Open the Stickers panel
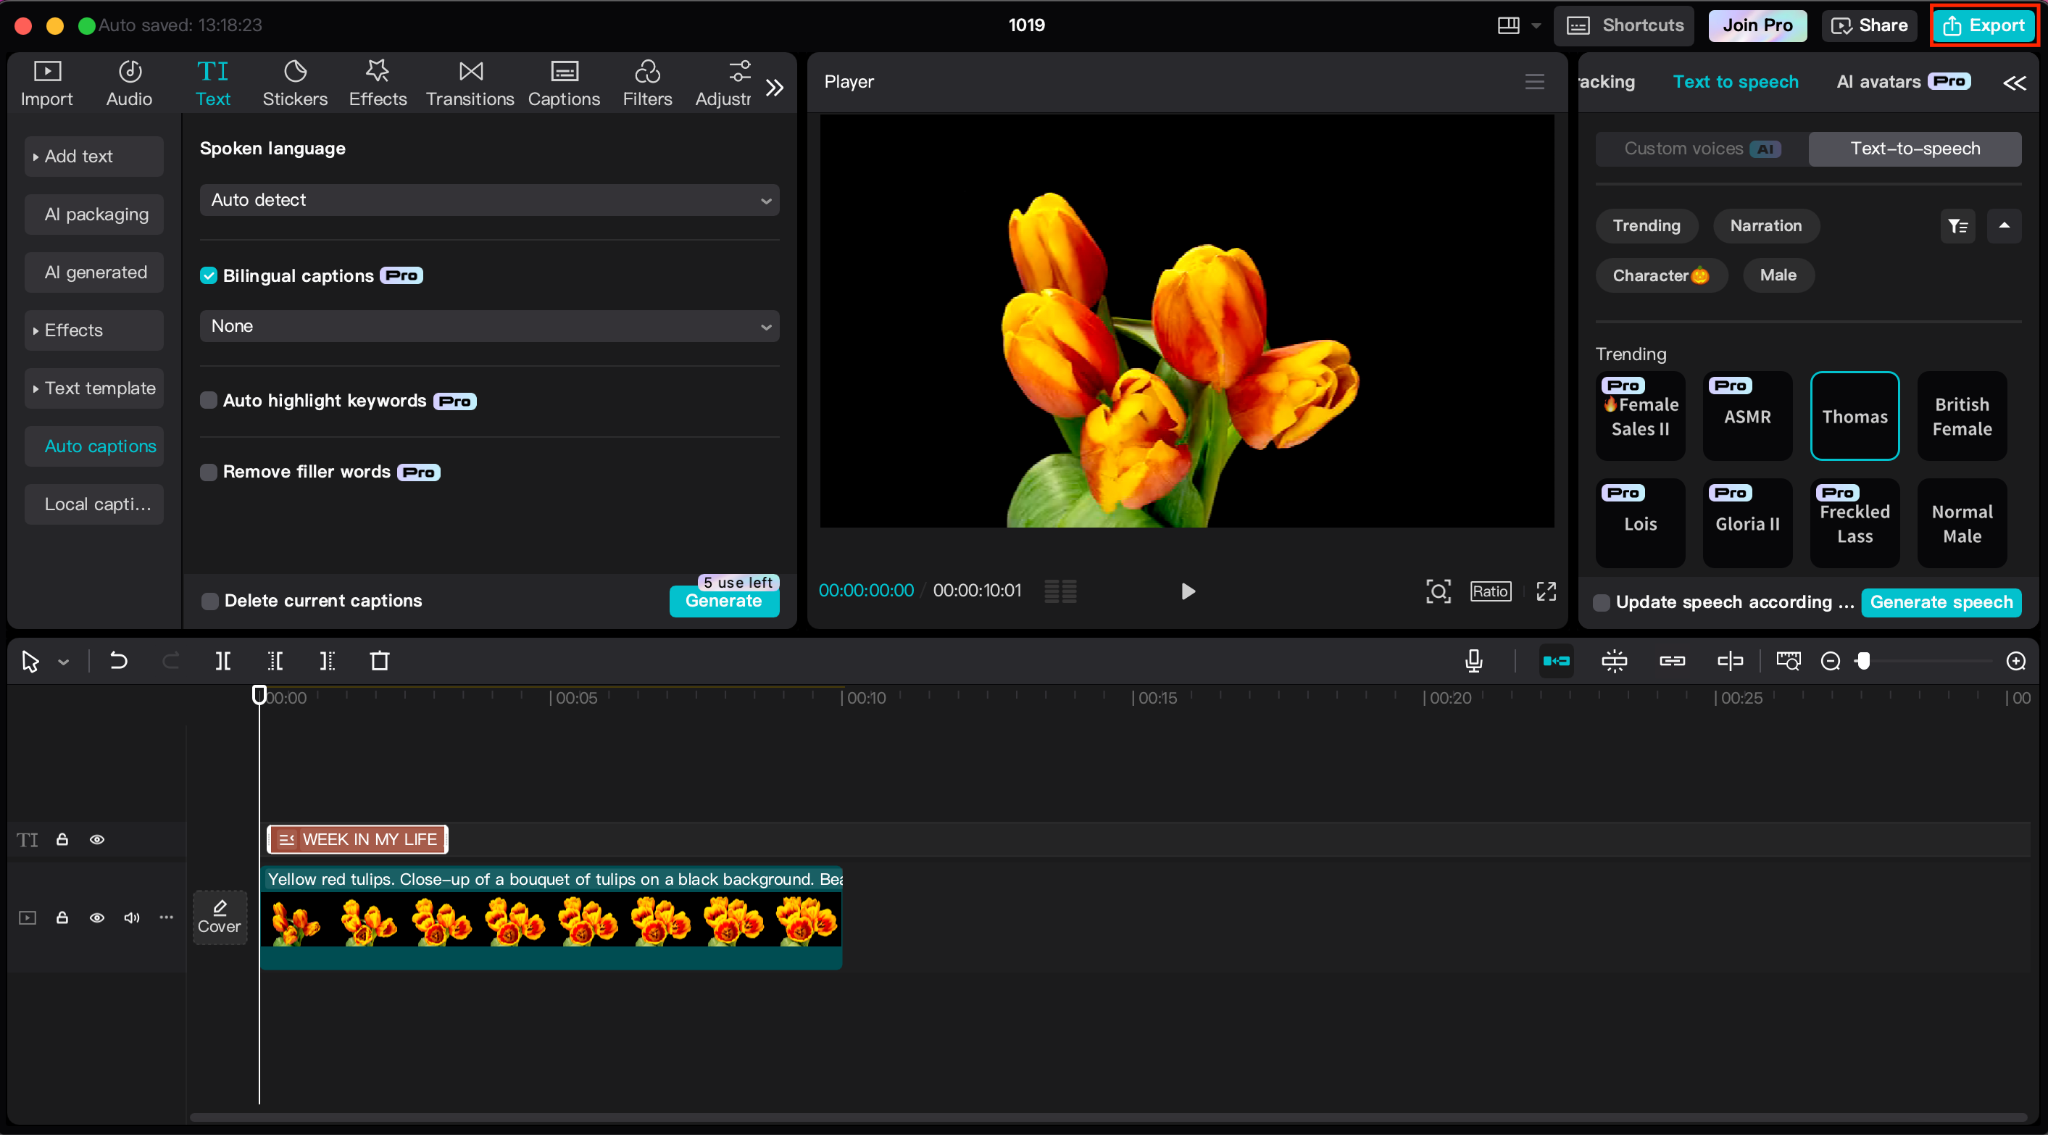This screenshot has width=2048, height=1135. pos(295,82)
